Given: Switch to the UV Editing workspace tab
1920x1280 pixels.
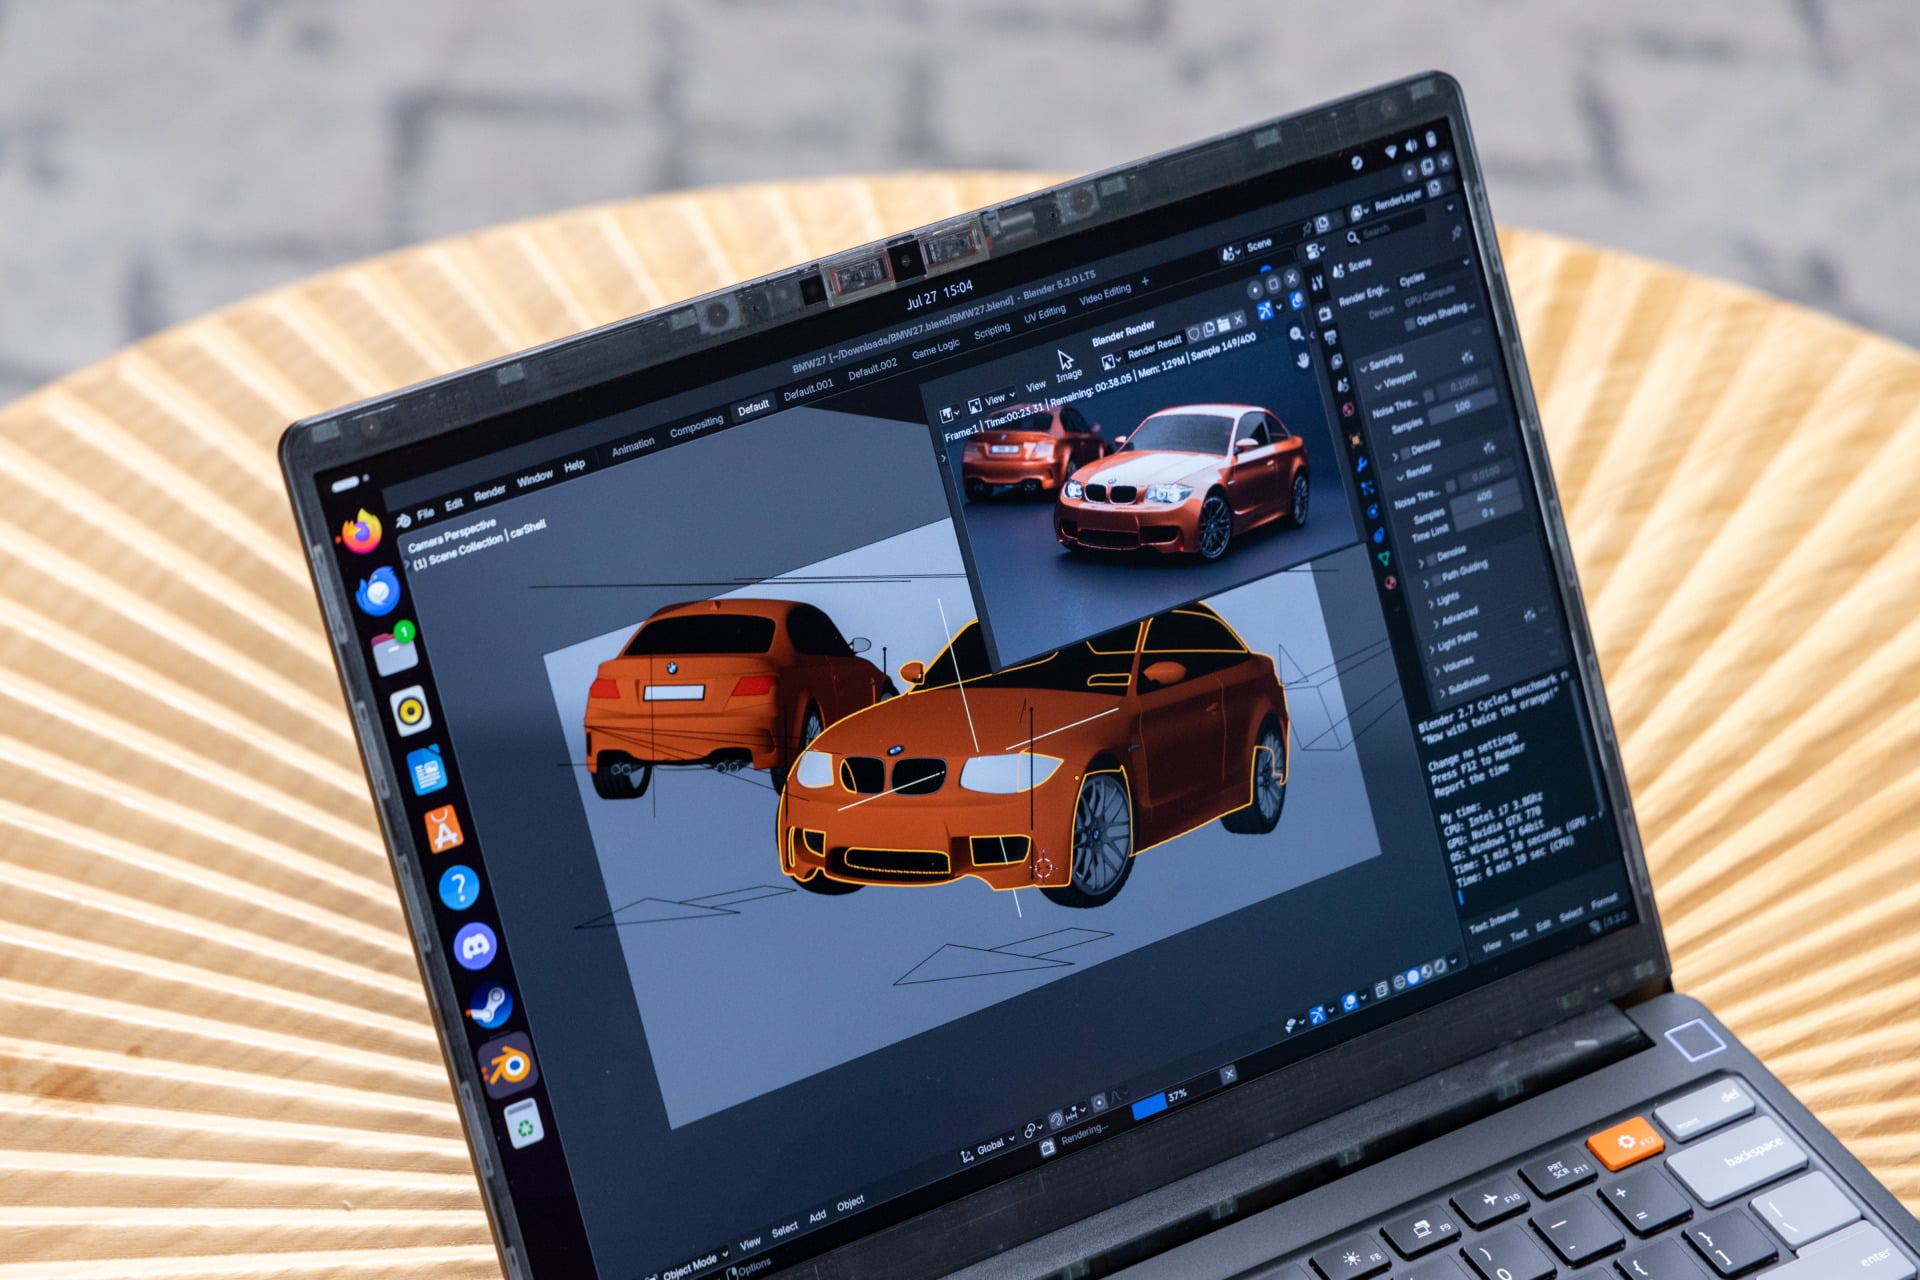Looking at the screenshot, I should [x=1044, y=313].
